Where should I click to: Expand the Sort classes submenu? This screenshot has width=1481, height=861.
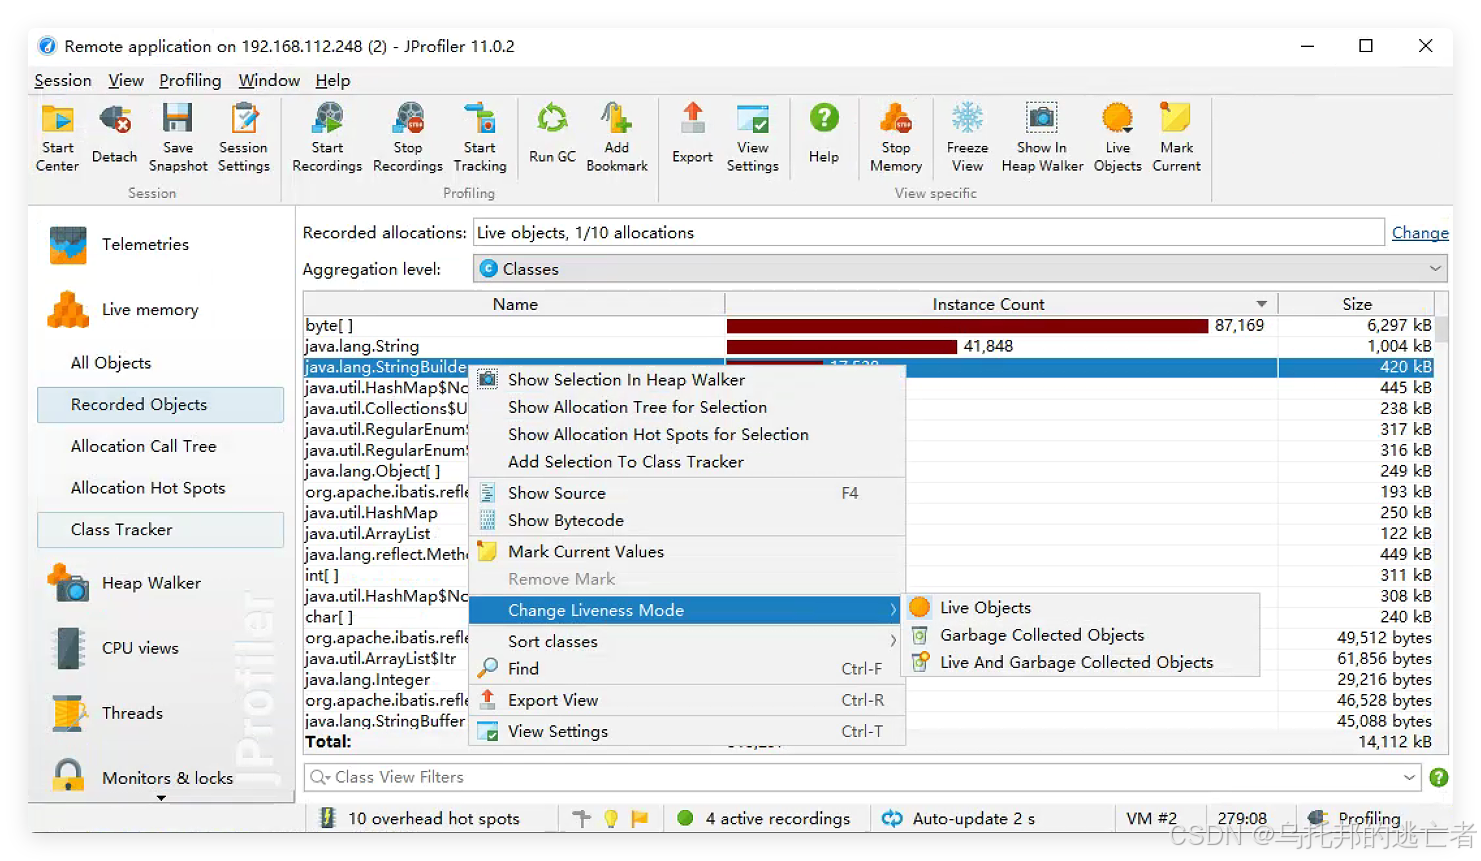coord(687,641)
